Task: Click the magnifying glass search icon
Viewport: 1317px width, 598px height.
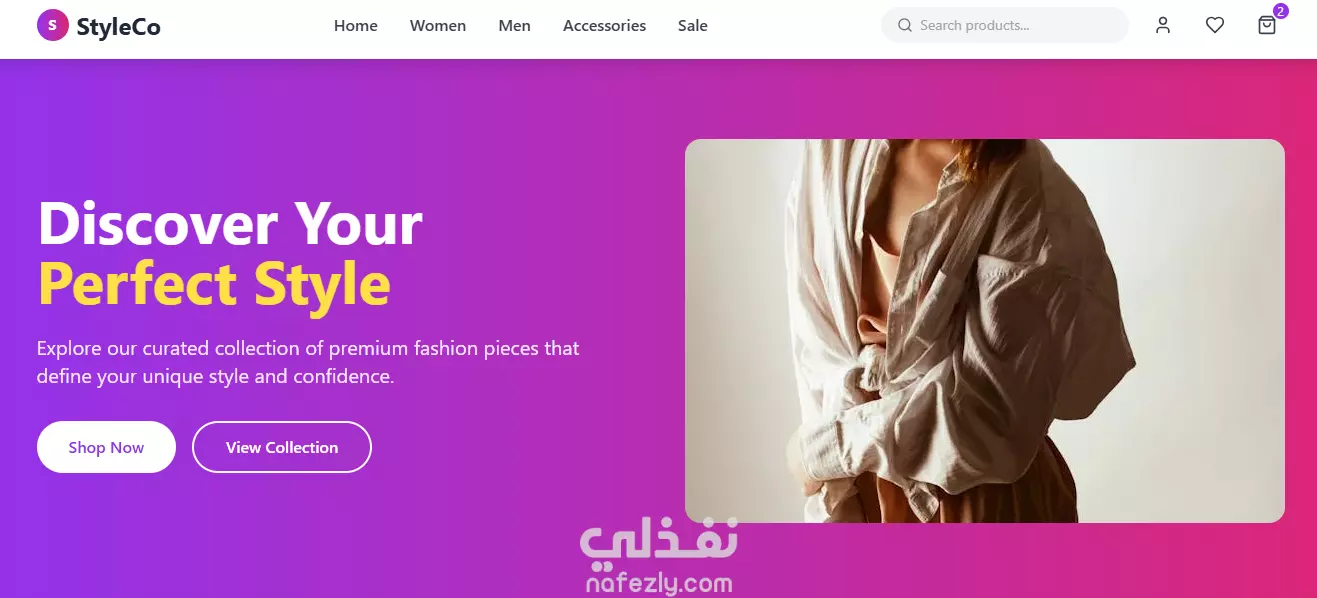Action: tap(905, 25)
